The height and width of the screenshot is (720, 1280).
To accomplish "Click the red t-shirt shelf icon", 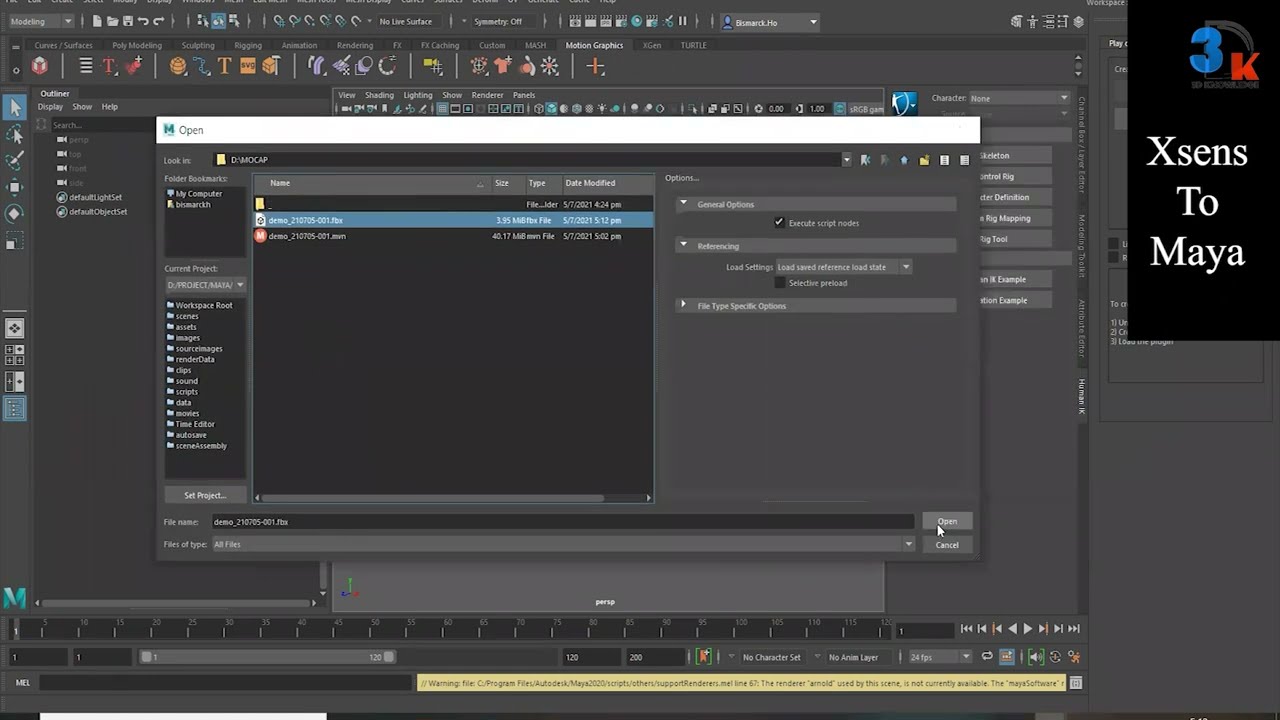I will click(x=503, y=66).
